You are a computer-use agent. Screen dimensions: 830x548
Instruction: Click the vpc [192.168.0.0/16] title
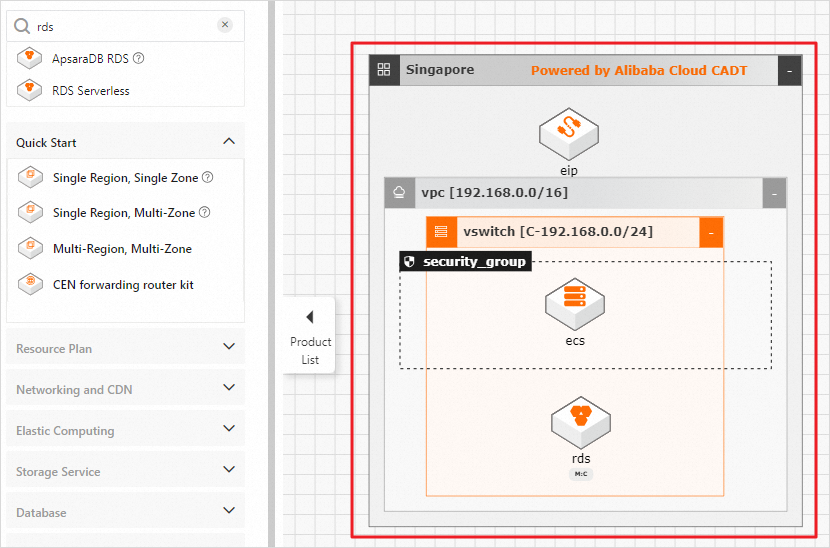[x=494, y=192]
